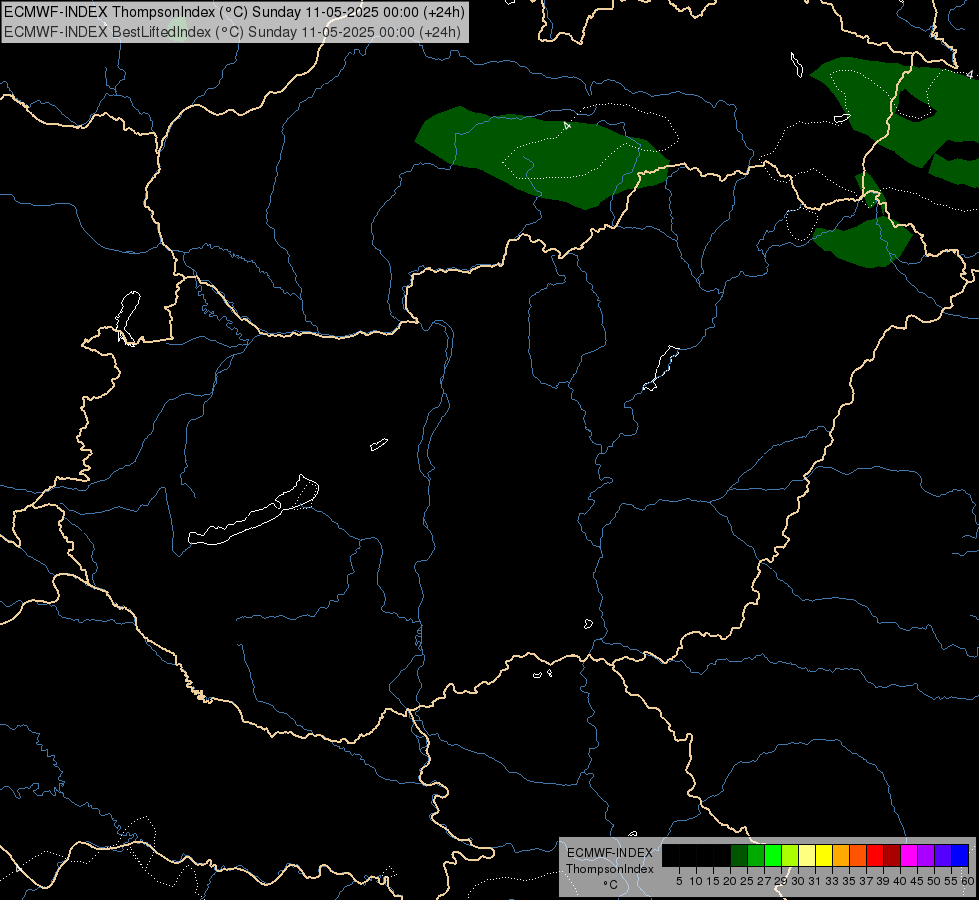979x900 pixels.
Task: Click the legend title ECMWF-INDEX
Action: (609, 853)
